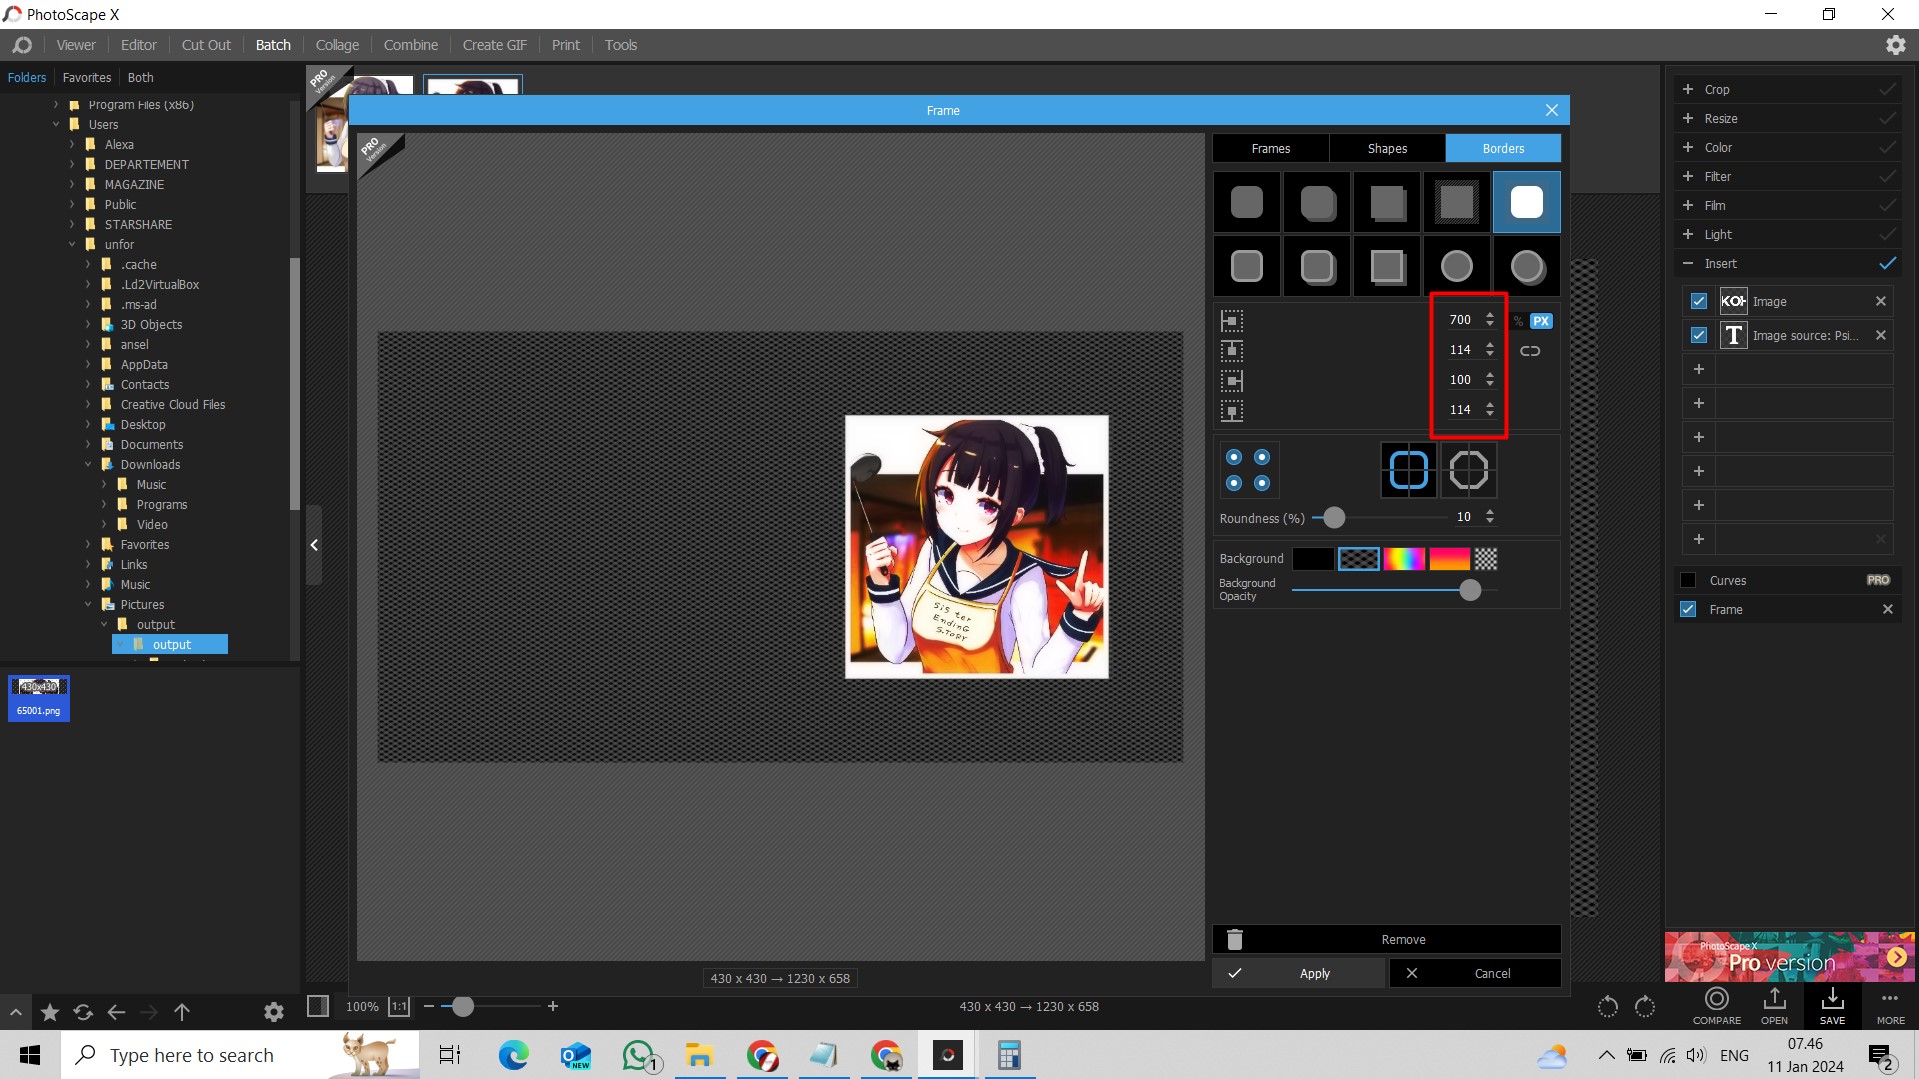The height and width of the screenshot is (1079, 1919).
Task: Click the PhotoScape home spiral icon
Action: 22,45
